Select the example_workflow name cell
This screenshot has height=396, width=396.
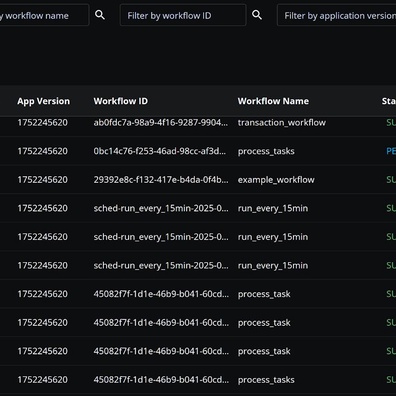pyautogui.click(x=276, y=180)
